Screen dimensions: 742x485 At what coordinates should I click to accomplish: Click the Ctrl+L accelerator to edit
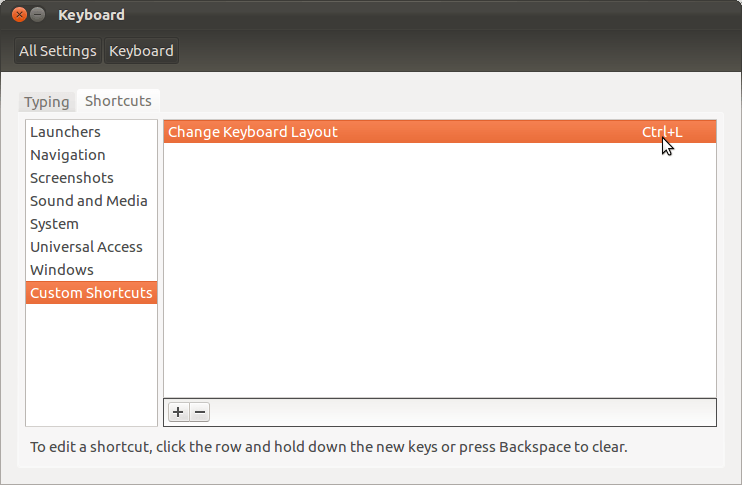click(662, 132)
